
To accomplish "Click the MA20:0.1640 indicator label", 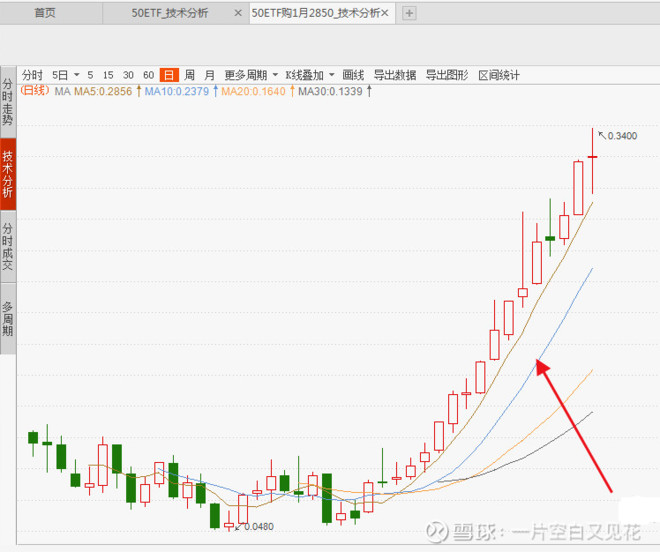I will [253, 91].
